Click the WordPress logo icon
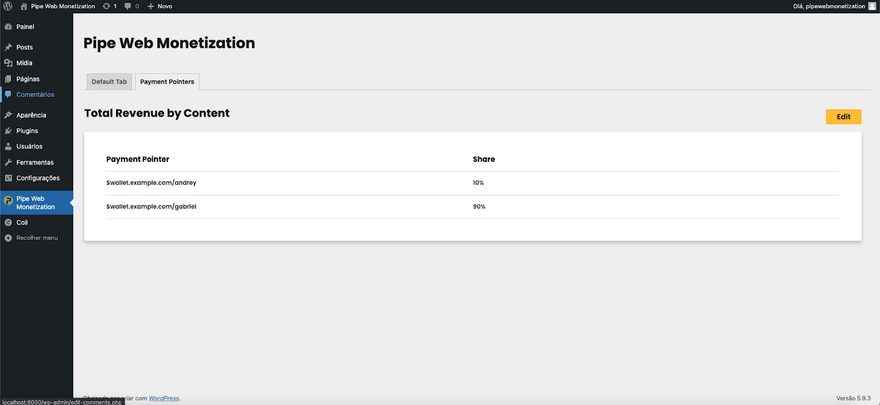Screen dimensions: 880x405 click(x=8, y=6)
